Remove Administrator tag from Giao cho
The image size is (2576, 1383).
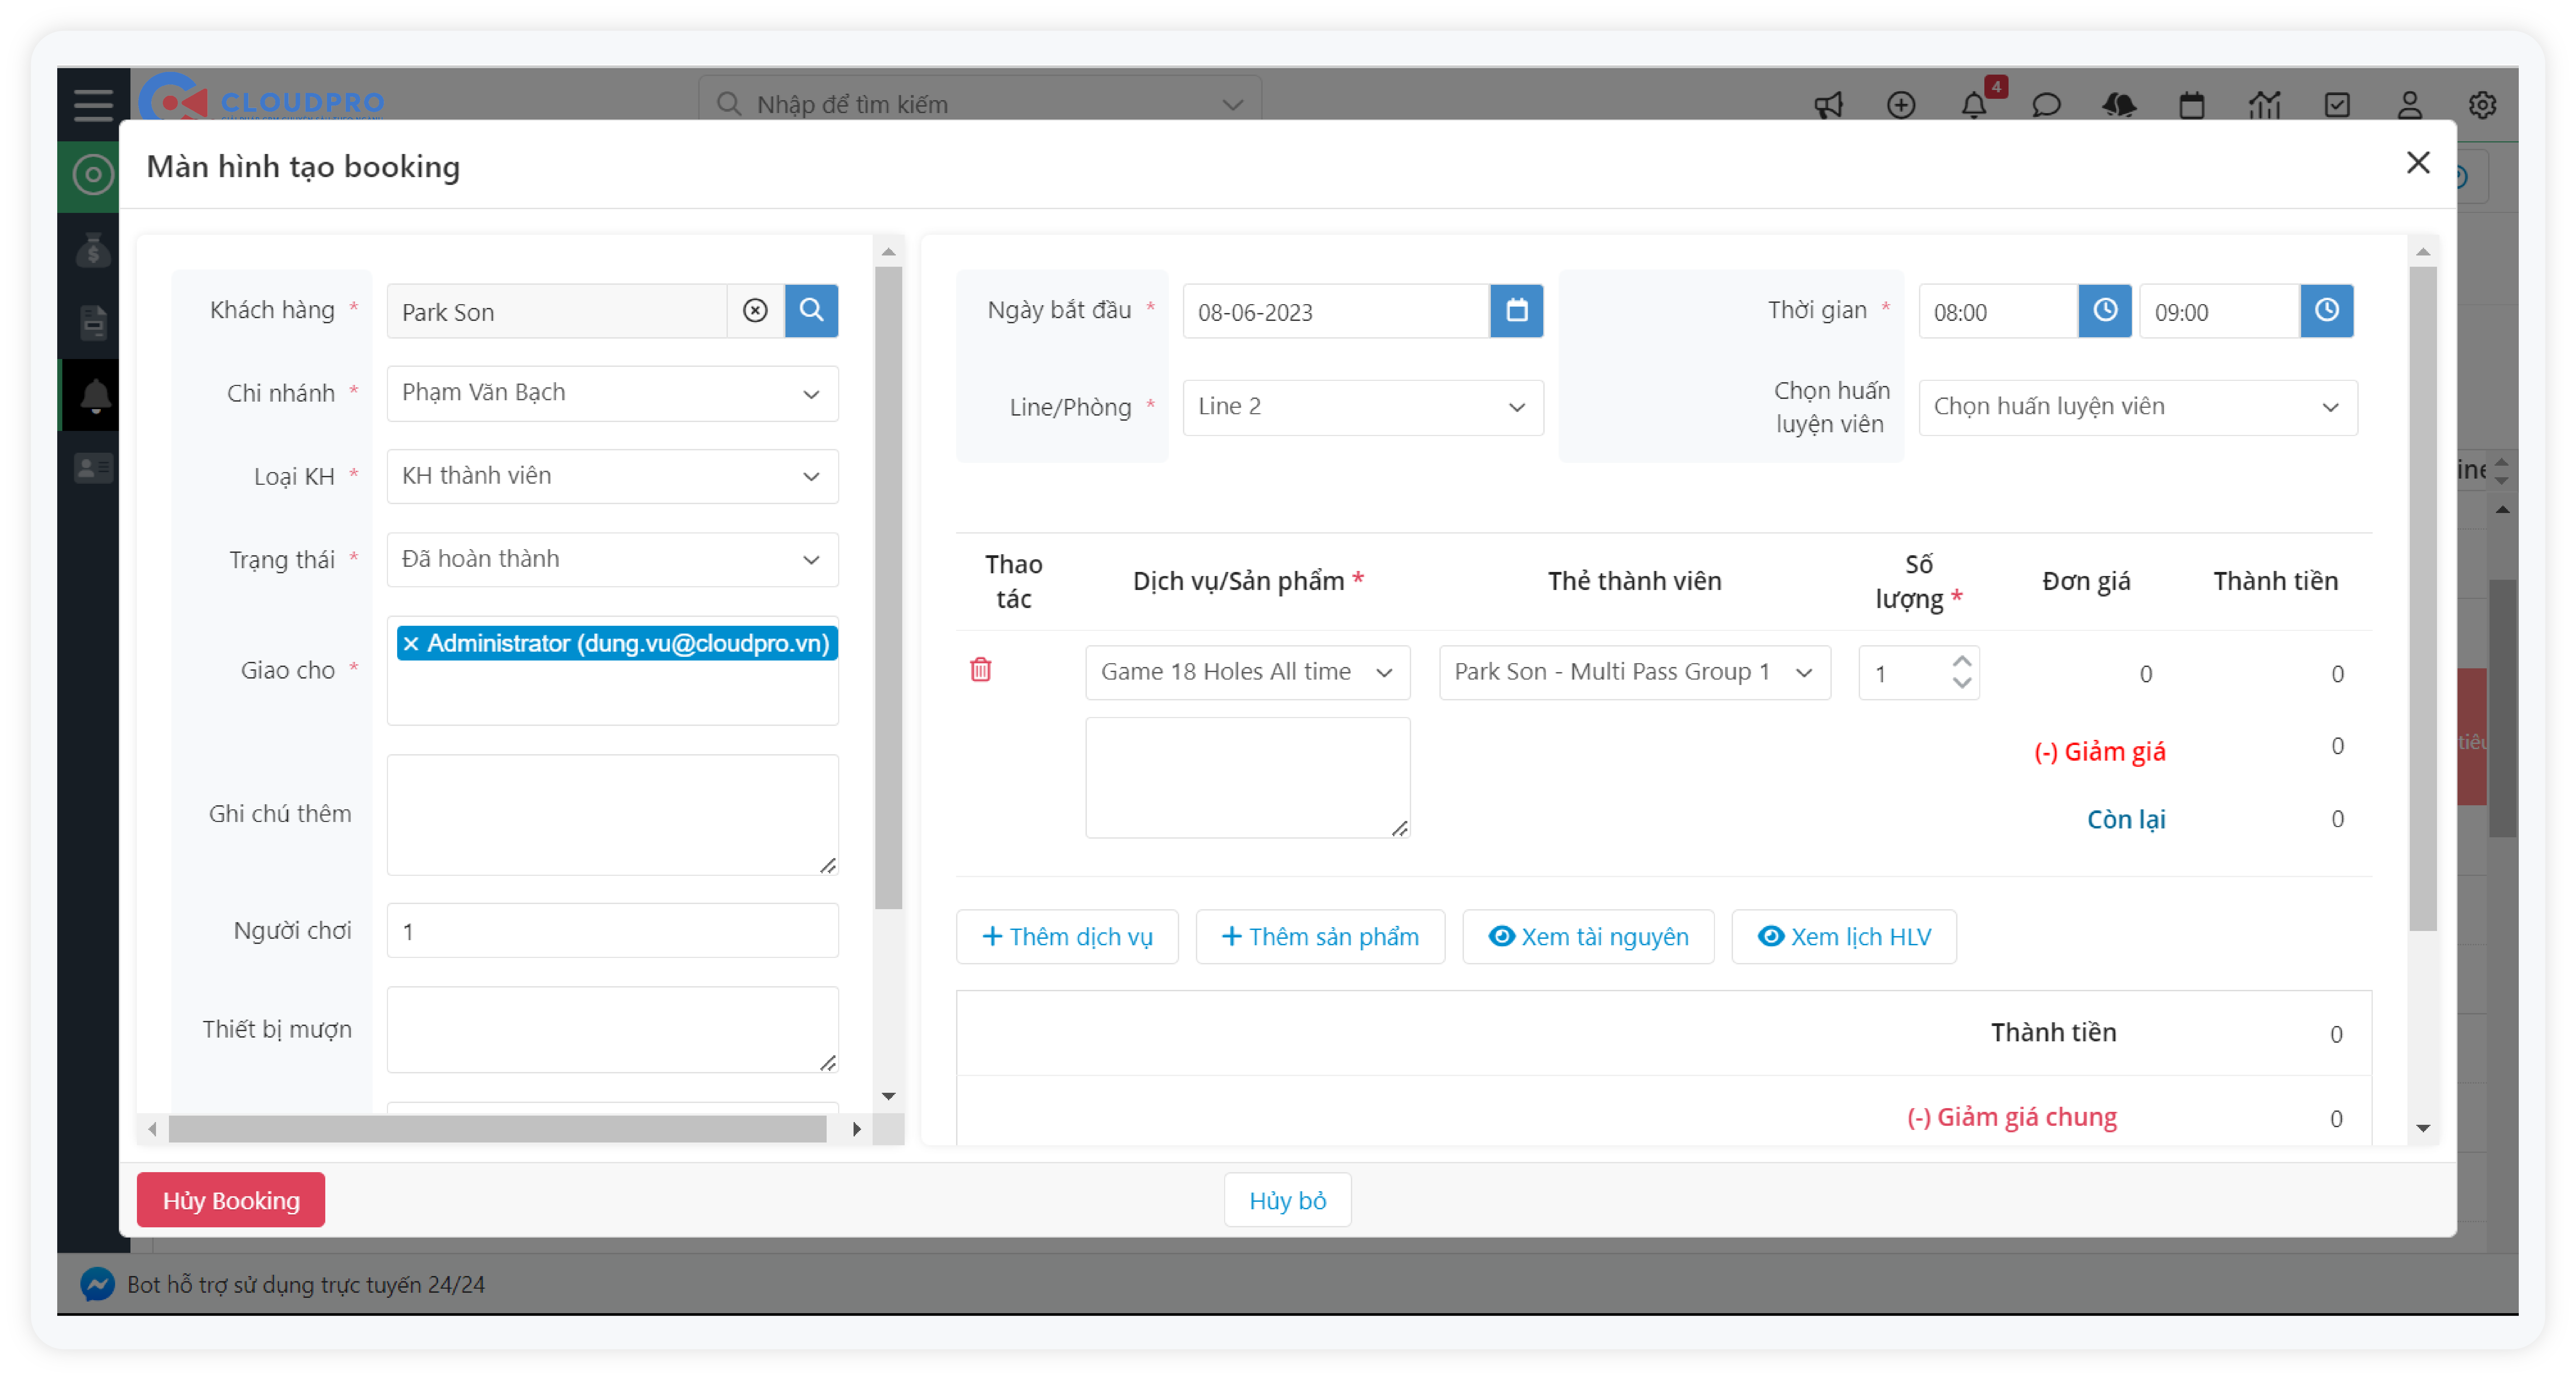coord(411,644)
